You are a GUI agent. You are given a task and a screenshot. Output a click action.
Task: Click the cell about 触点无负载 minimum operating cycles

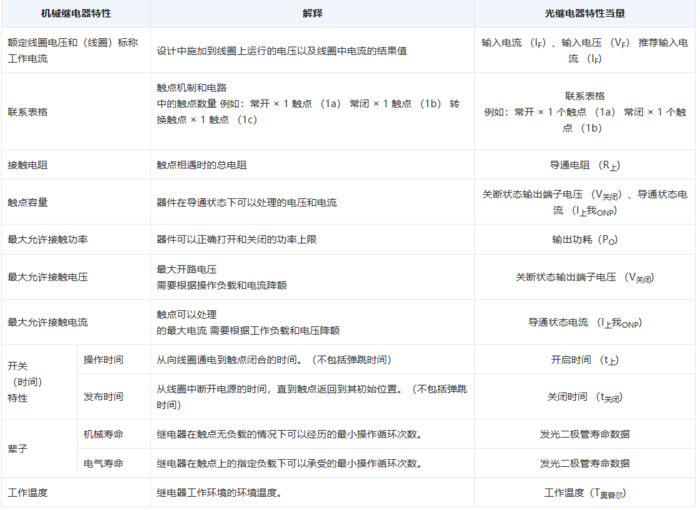312,434
